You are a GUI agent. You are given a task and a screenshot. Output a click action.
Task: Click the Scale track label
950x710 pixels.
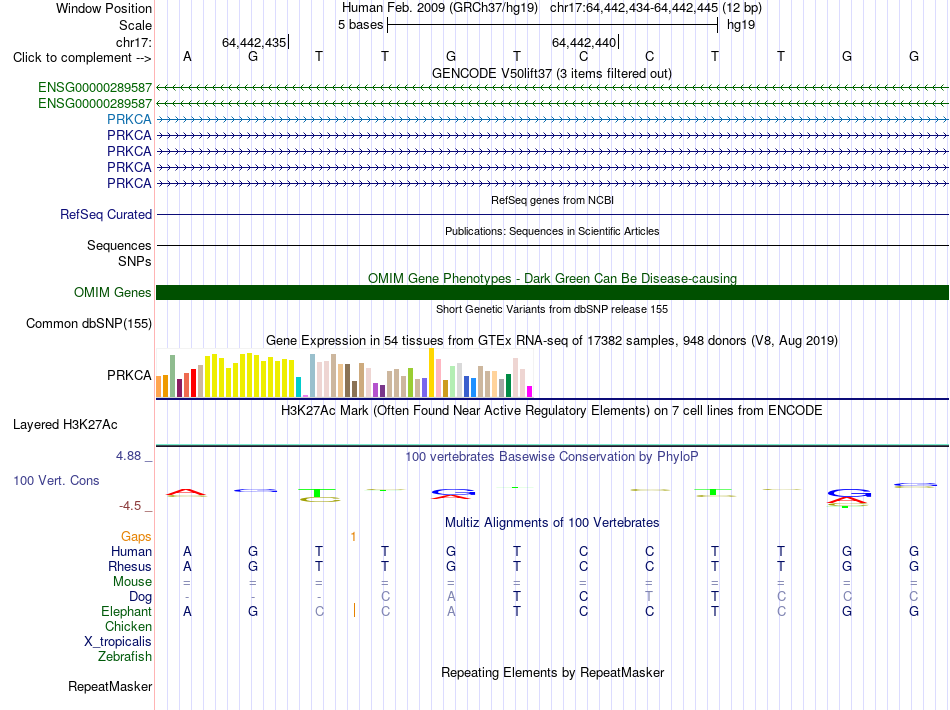[135, 25]
